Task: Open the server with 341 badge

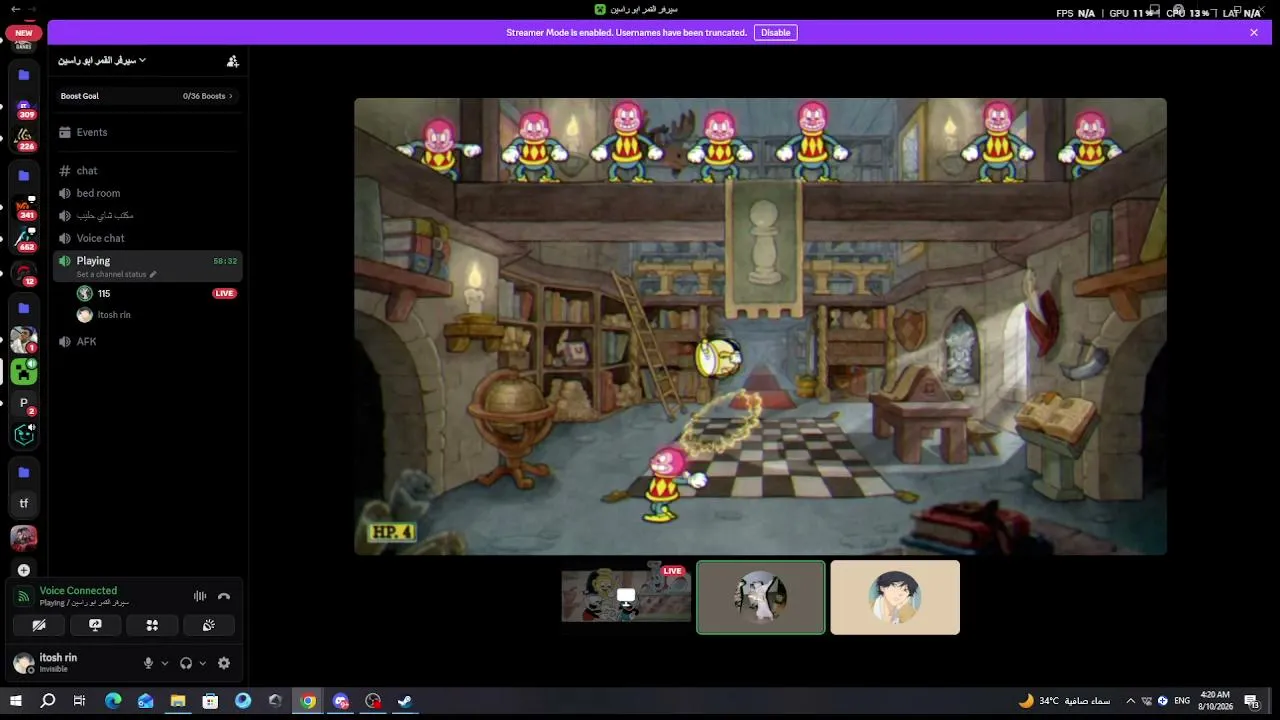Action: [24, 208]
